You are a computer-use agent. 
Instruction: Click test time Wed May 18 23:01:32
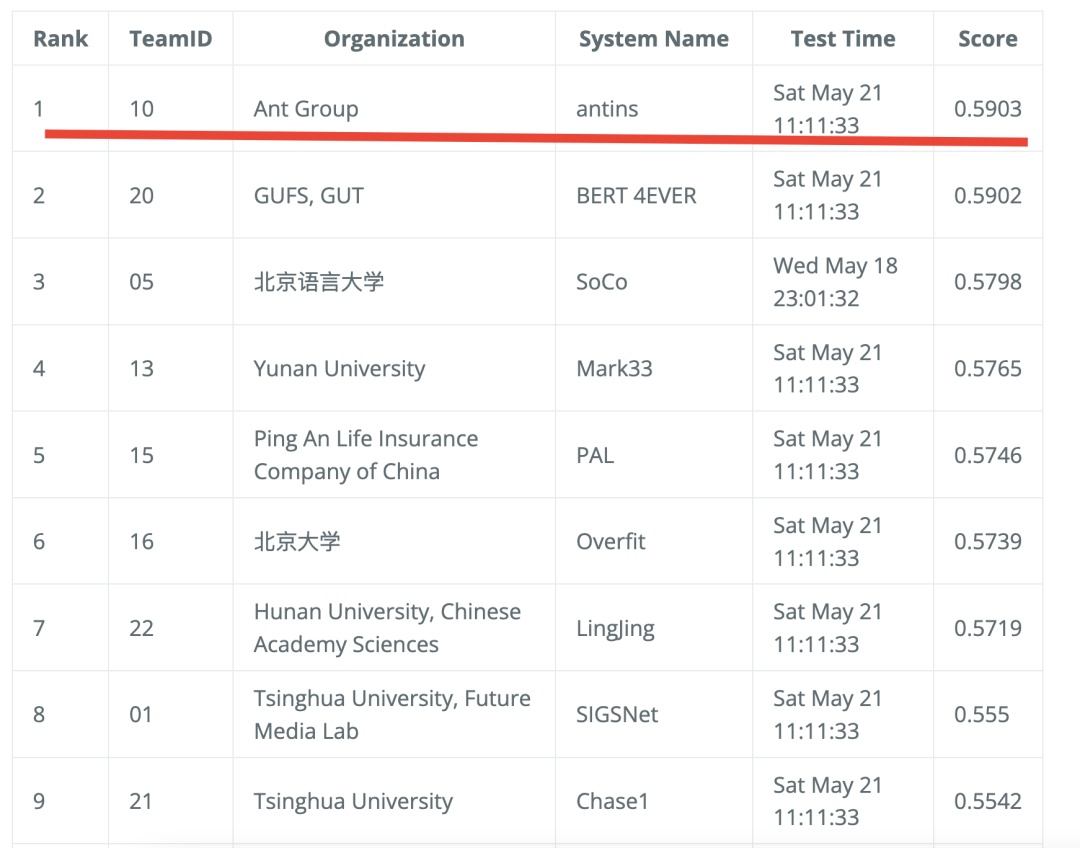835,282
